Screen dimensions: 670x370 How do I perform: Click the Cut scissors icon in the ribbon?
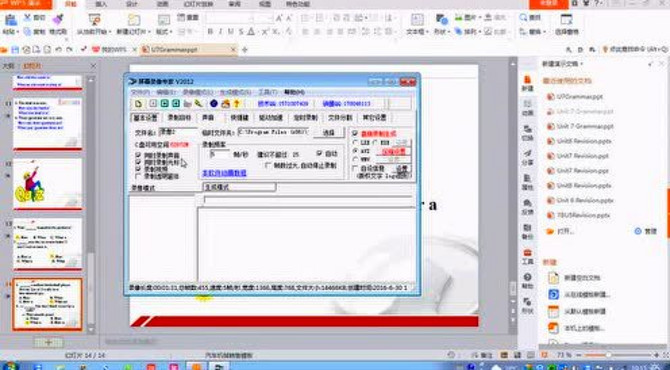pyautogui.click(x=28, y=18)
